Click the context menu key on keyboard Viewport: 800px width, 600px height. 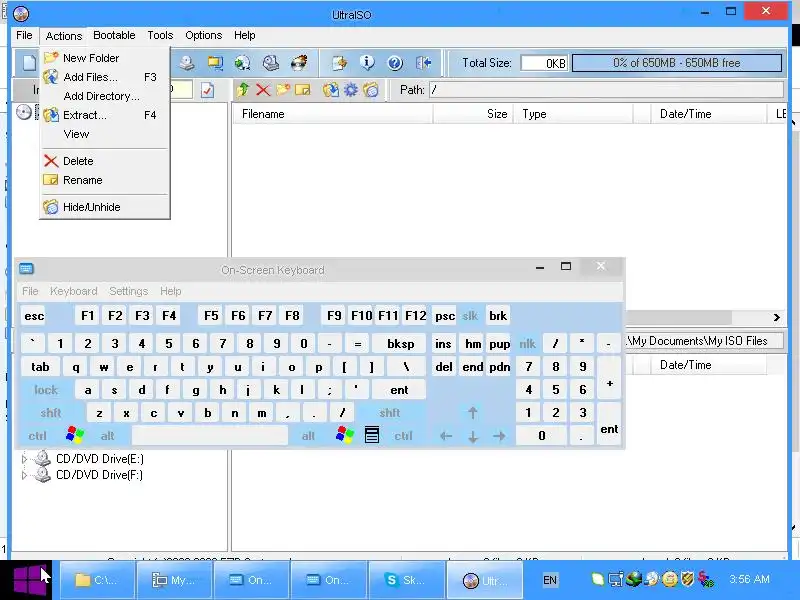(372, 435)
